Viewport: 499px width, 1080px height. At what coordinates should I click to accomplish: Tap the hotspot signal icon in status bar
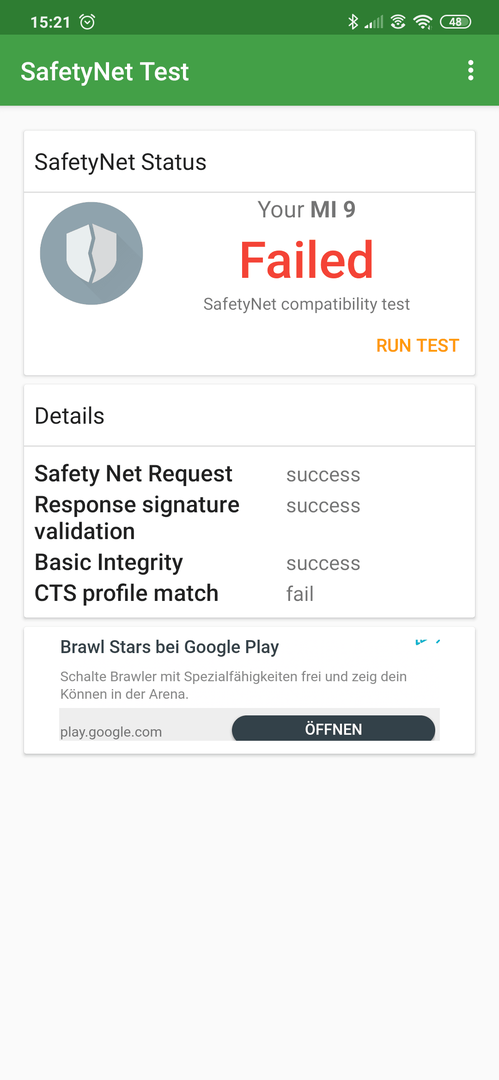(398, 21)
